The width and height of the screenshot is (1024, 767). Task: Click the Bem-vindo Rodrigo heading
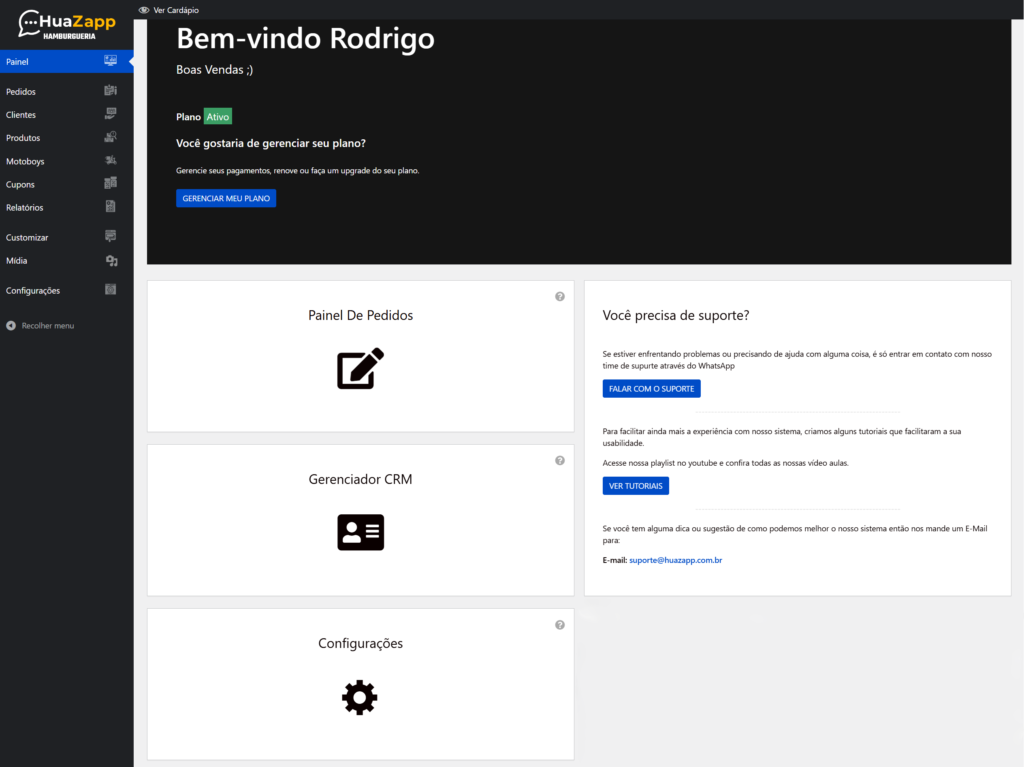pos(305,39)
